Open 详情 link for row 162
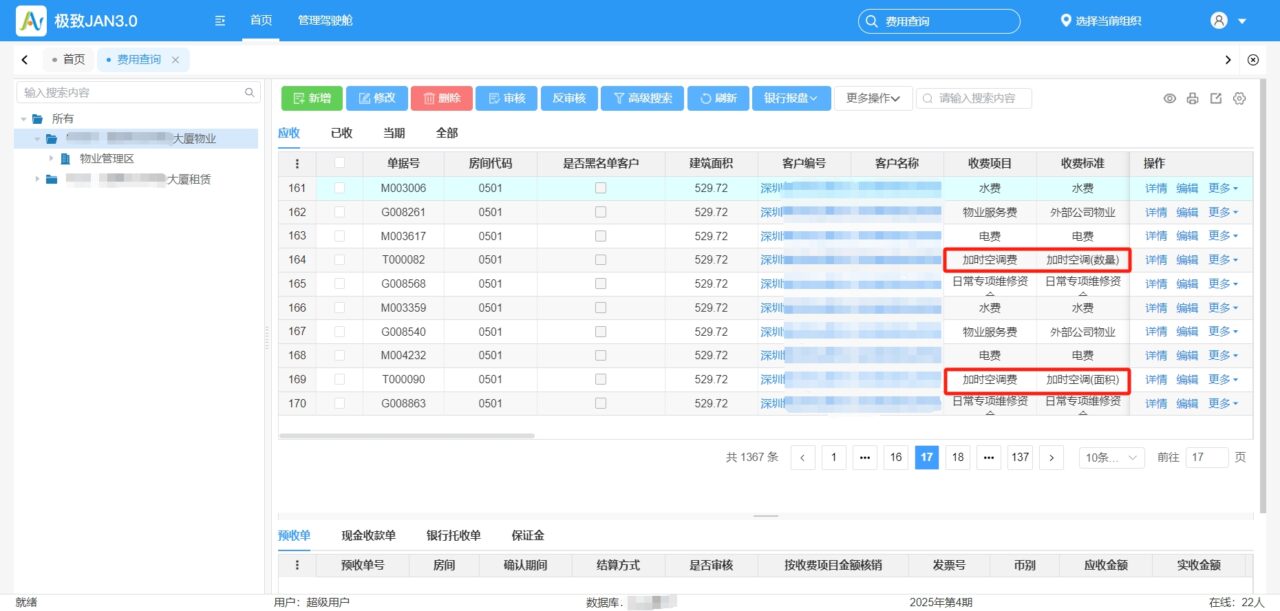 pos(1156,212)
